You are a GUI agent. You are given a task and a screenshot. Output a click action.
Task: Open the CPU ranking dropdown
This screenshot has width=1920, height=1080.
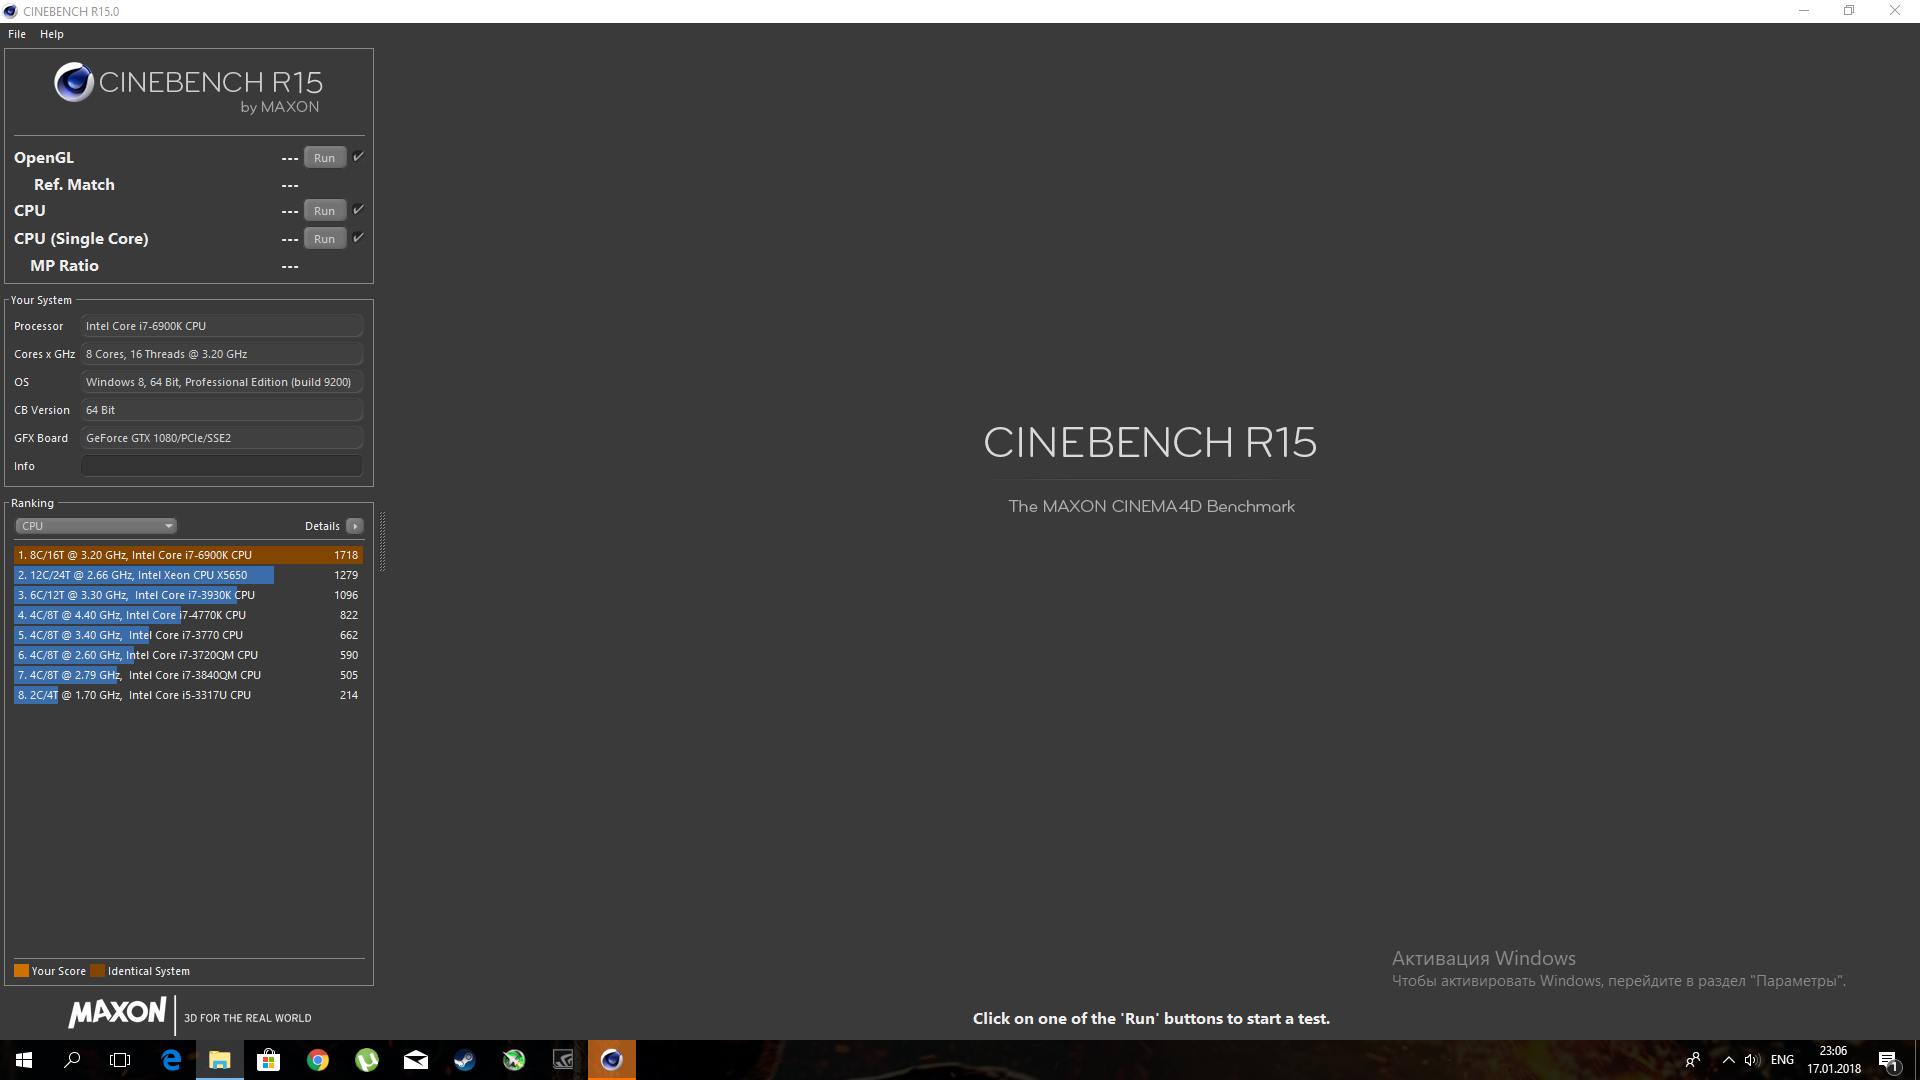tap(96, 526)
